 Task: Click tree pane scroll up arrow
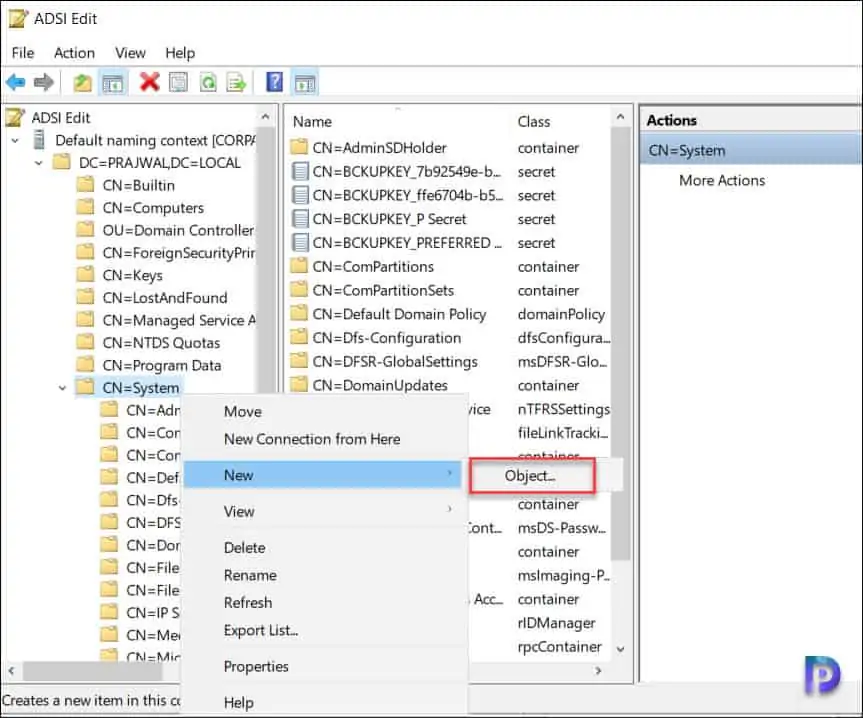[x=266, y=117]
